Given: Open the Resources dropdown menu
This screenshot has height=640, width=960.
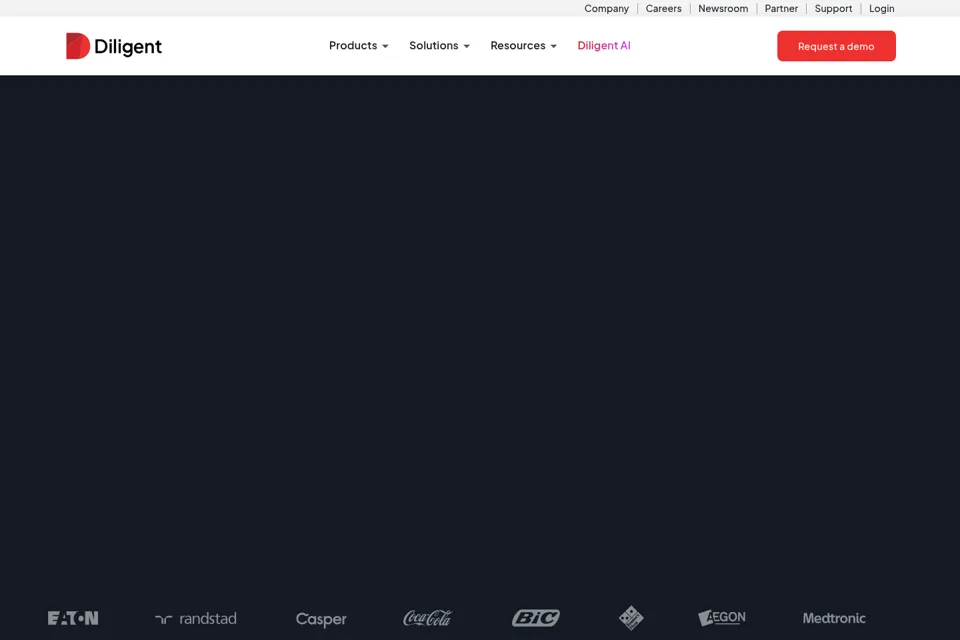Looking at the screenshot, I should click(x=523, y=46).
